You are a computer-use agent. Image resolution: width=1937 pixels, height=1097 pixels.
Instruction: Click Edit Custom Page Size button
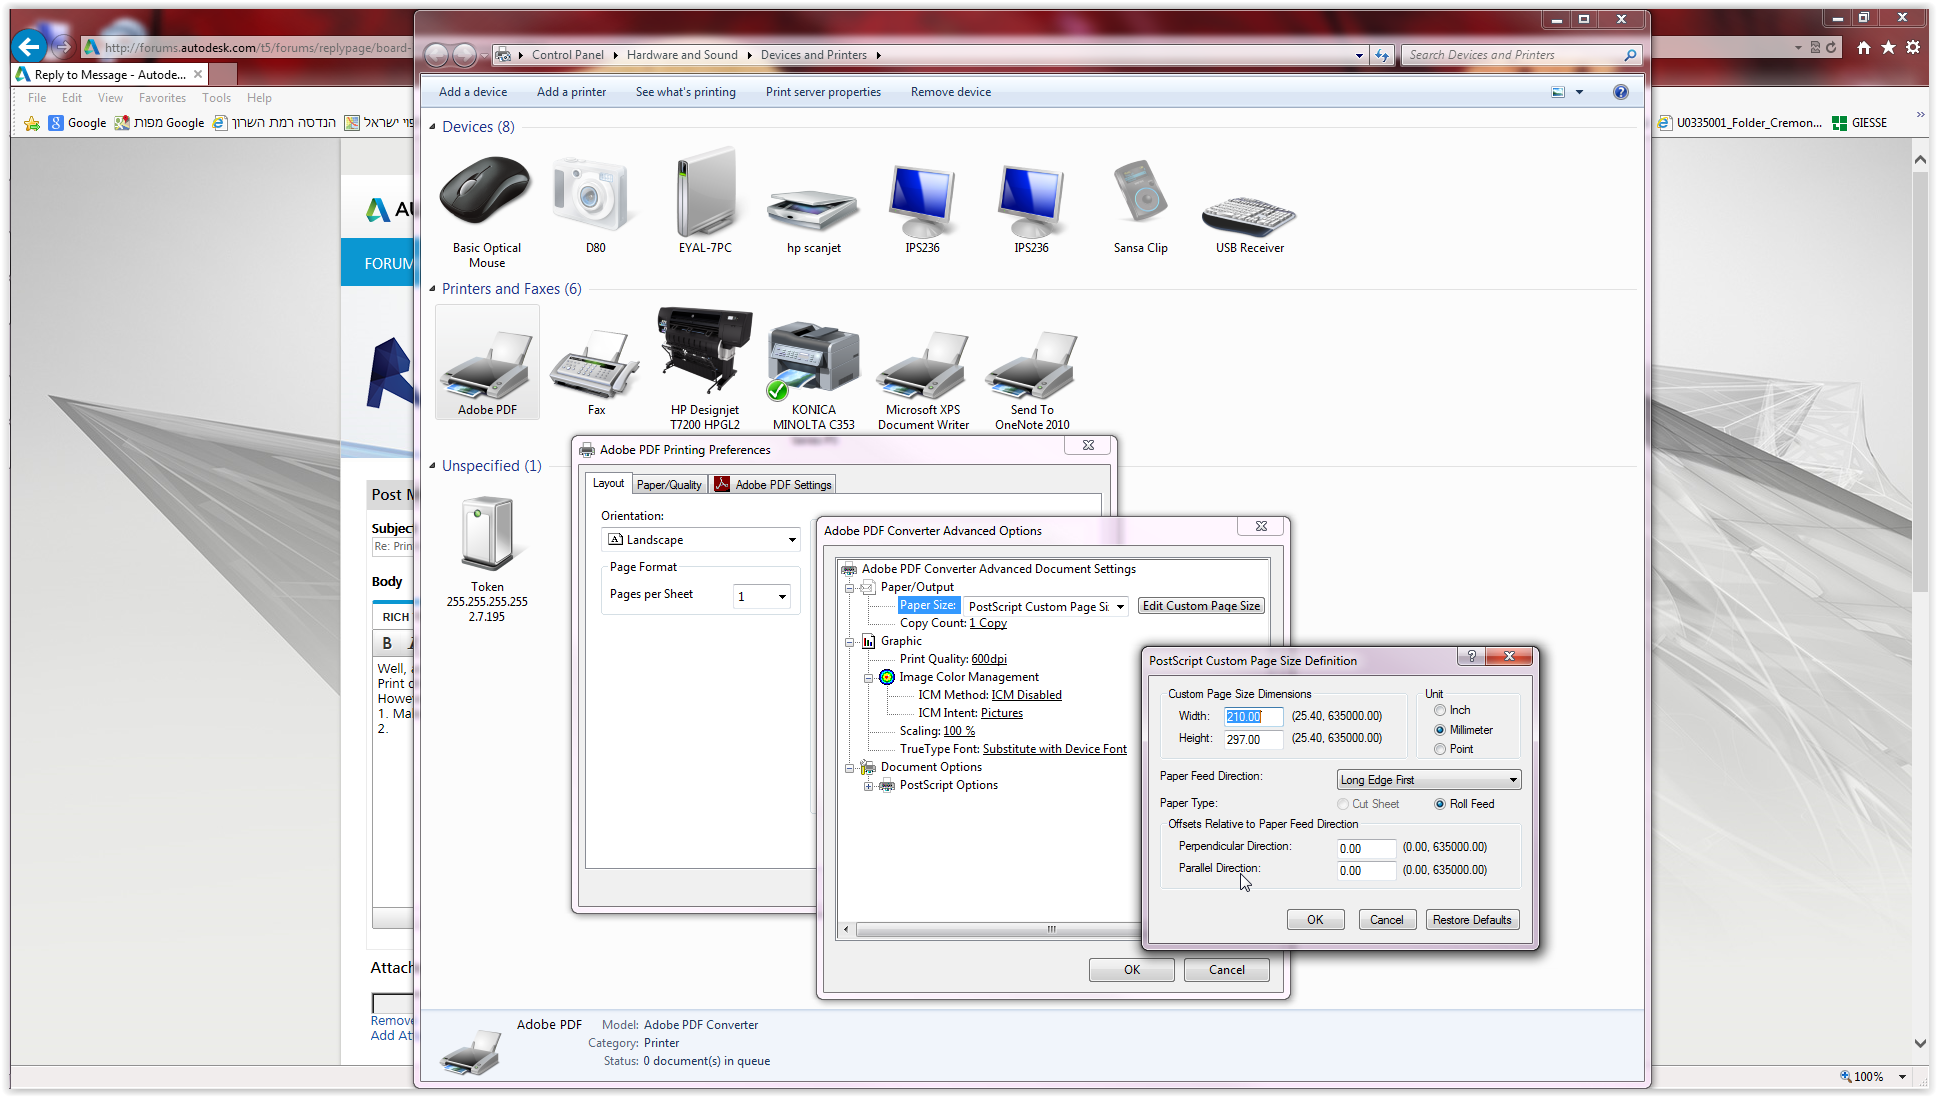[x=1201, y=606]
